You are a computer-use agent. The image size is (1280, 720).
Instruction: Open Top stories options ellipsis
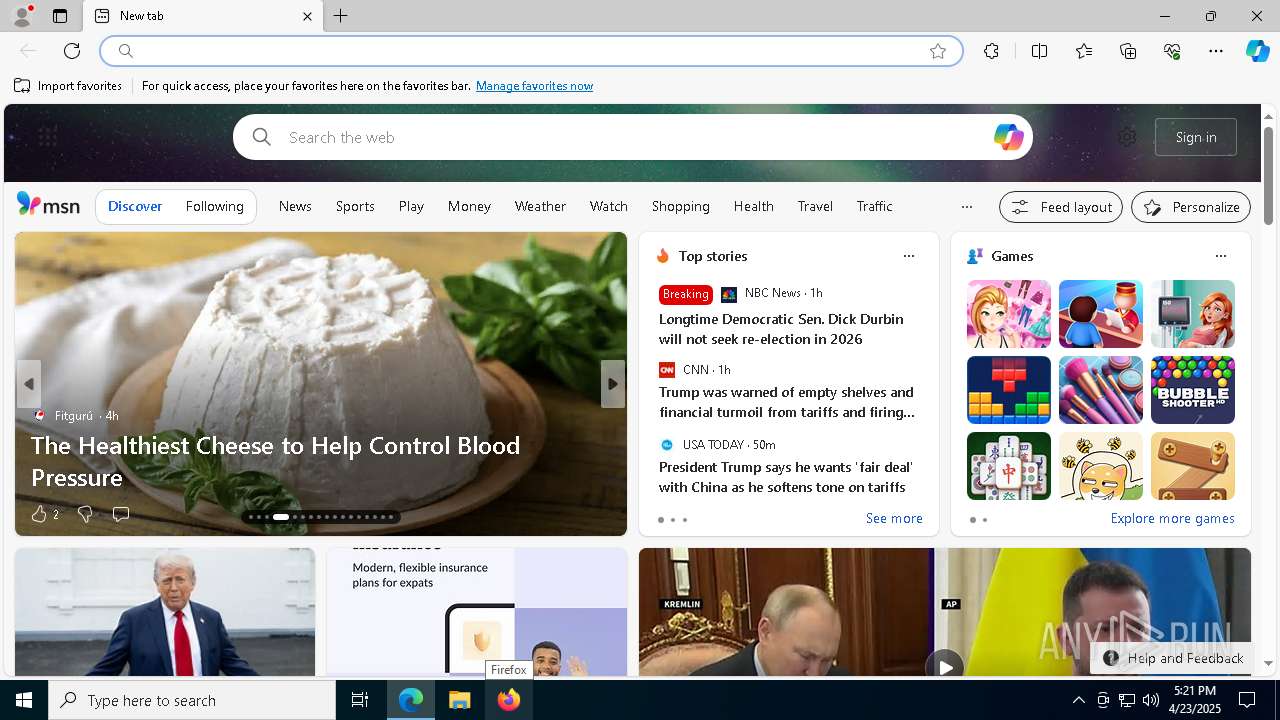click(x=909, y=256)
